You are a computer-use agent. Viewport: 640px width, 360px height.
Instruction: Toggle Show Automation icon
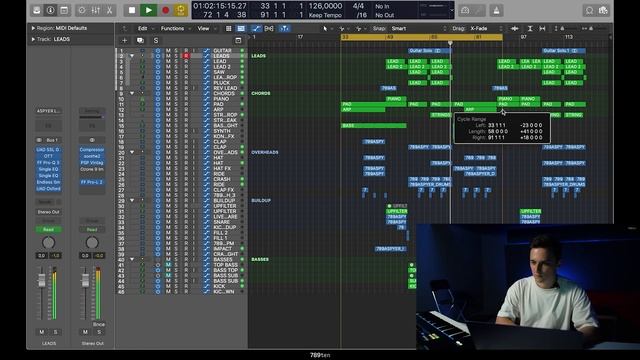tap(256, 29)
